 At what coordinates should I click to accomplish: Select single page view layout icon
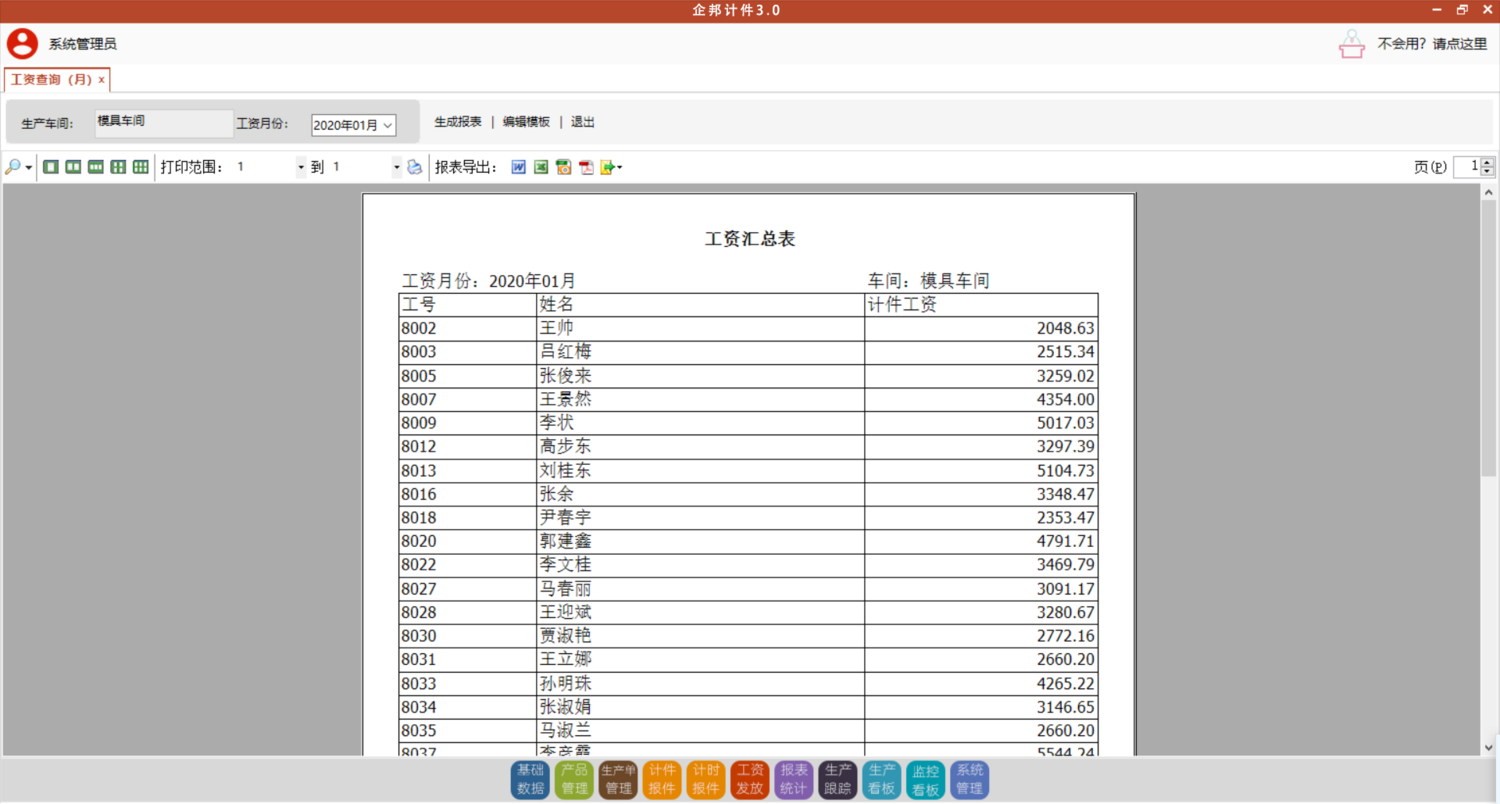51,167
